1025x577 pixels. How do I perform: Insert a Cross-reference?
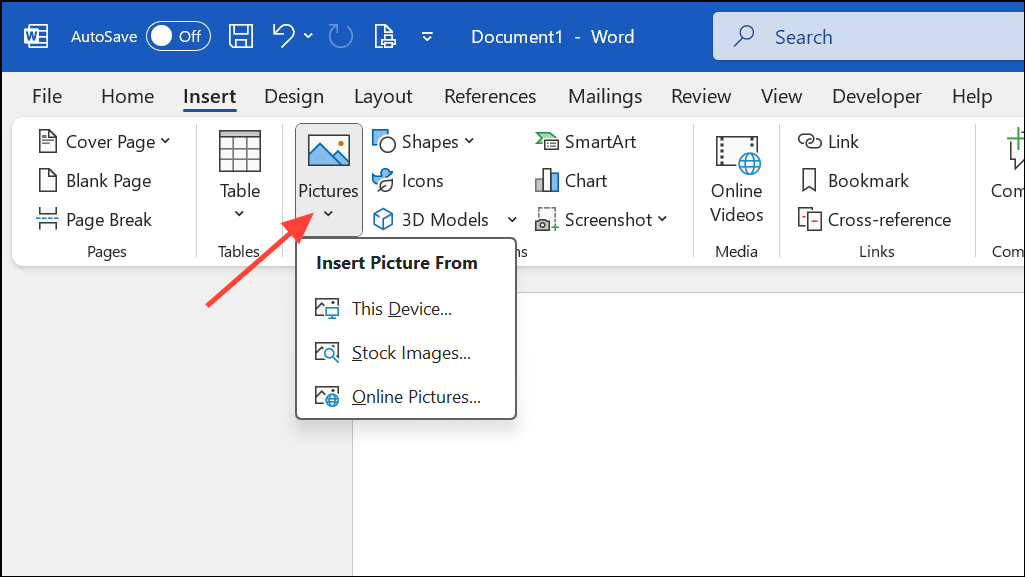pyautogui.click(x=874, y=220)
